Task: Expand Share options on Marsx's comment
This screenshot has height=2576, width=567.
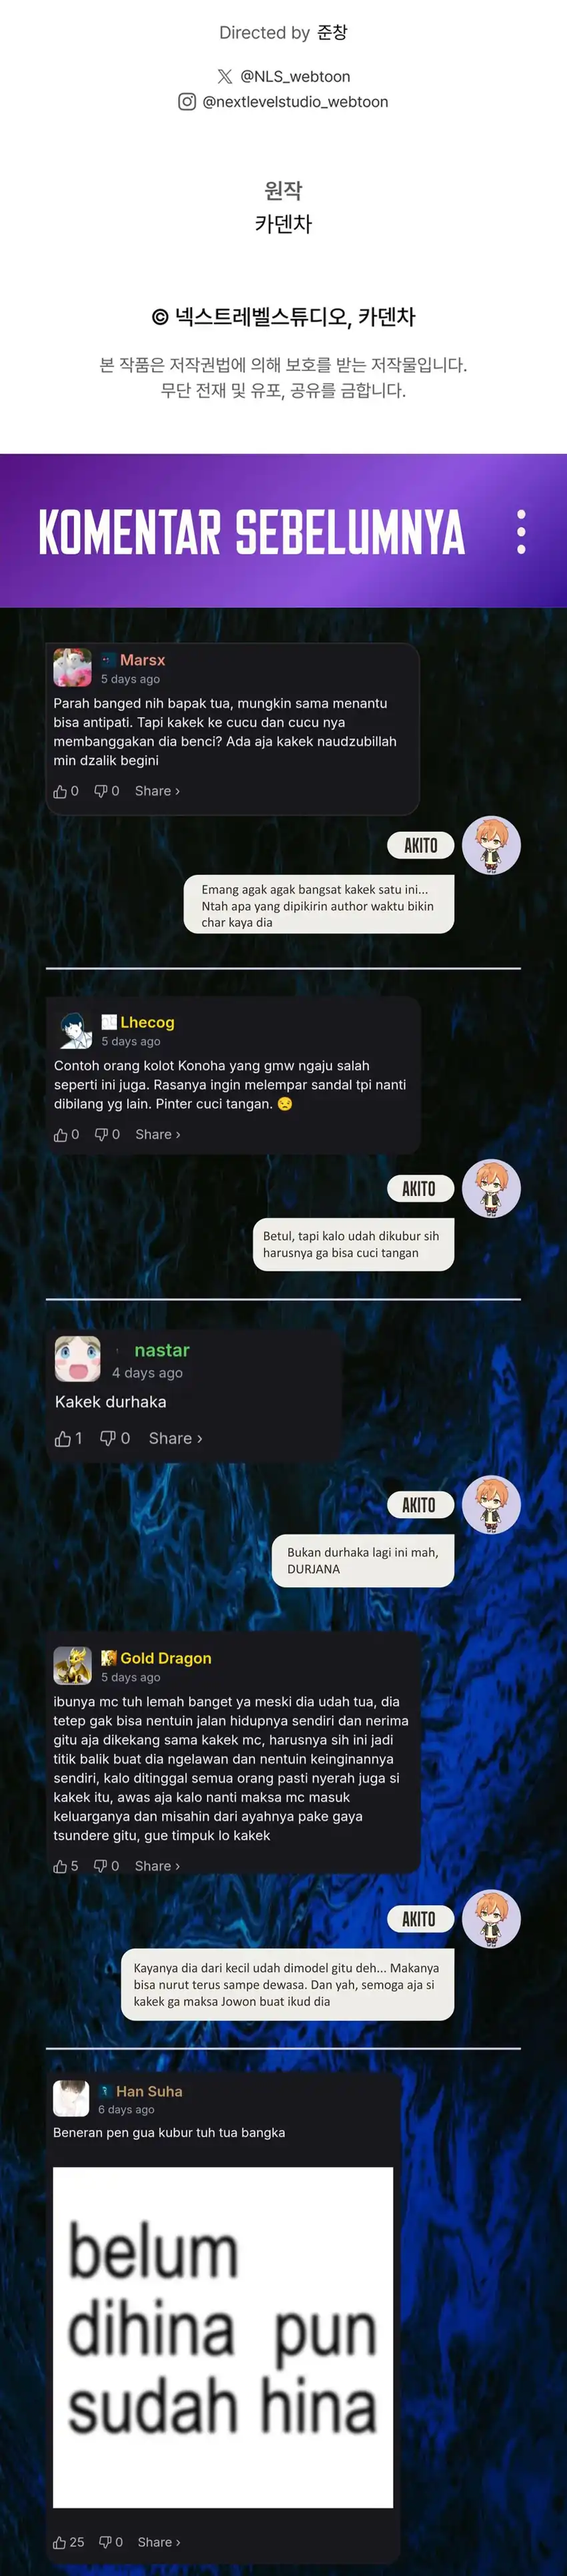Action: 157,791
